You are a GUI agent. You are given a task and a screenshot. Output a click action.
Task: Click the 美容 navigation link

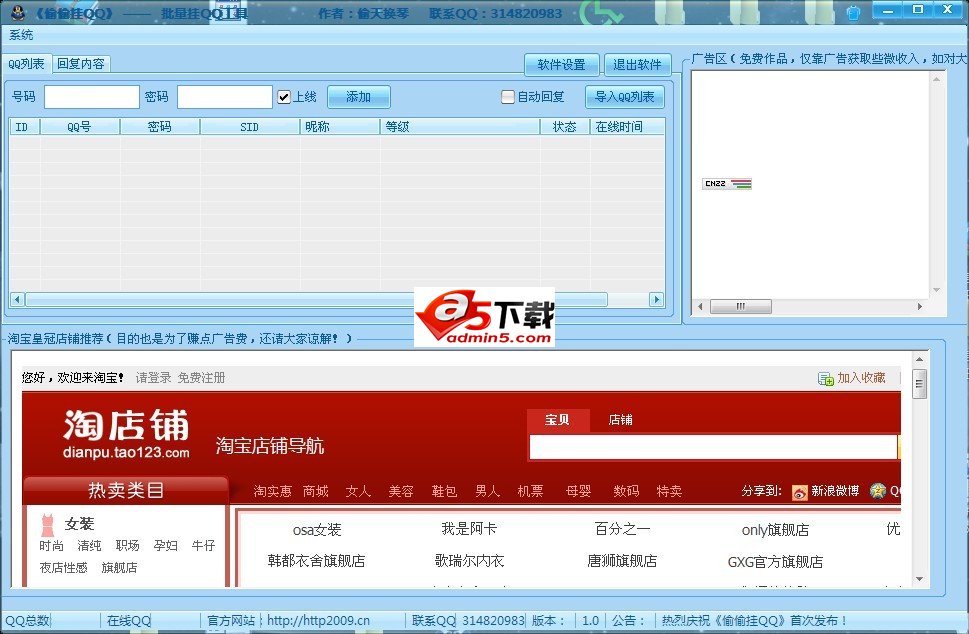[401, 491]
